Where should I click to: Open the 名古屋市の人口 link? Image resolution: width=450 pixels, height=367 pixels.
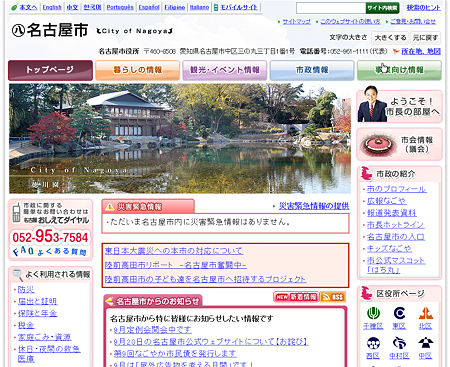coord(396,237)
